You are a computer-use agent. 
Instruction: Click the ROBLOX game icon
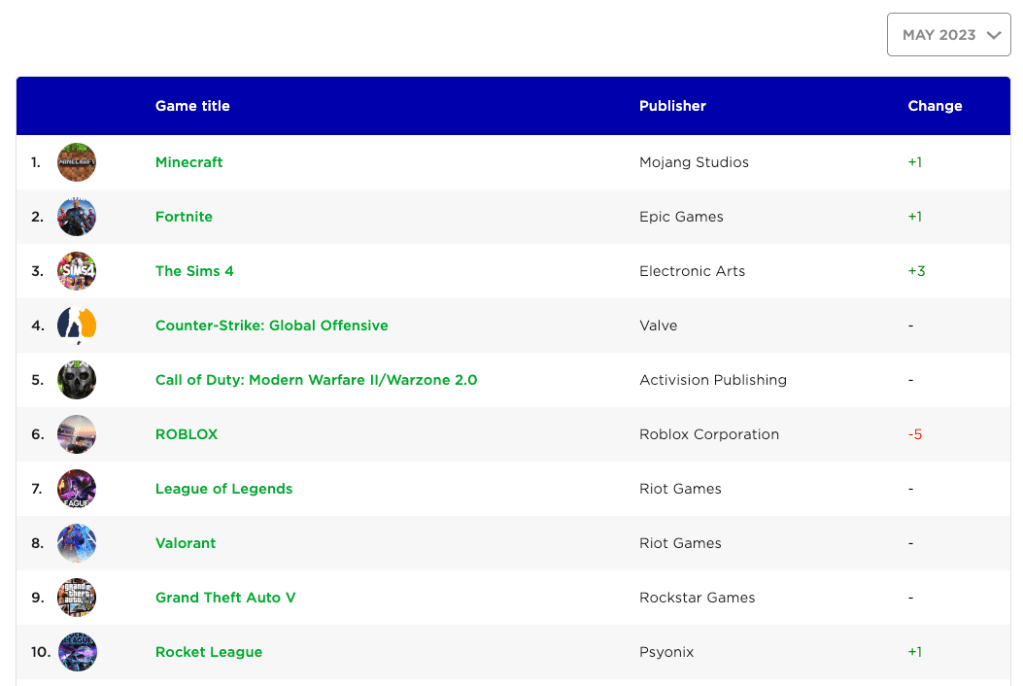[x=77, y=435]
